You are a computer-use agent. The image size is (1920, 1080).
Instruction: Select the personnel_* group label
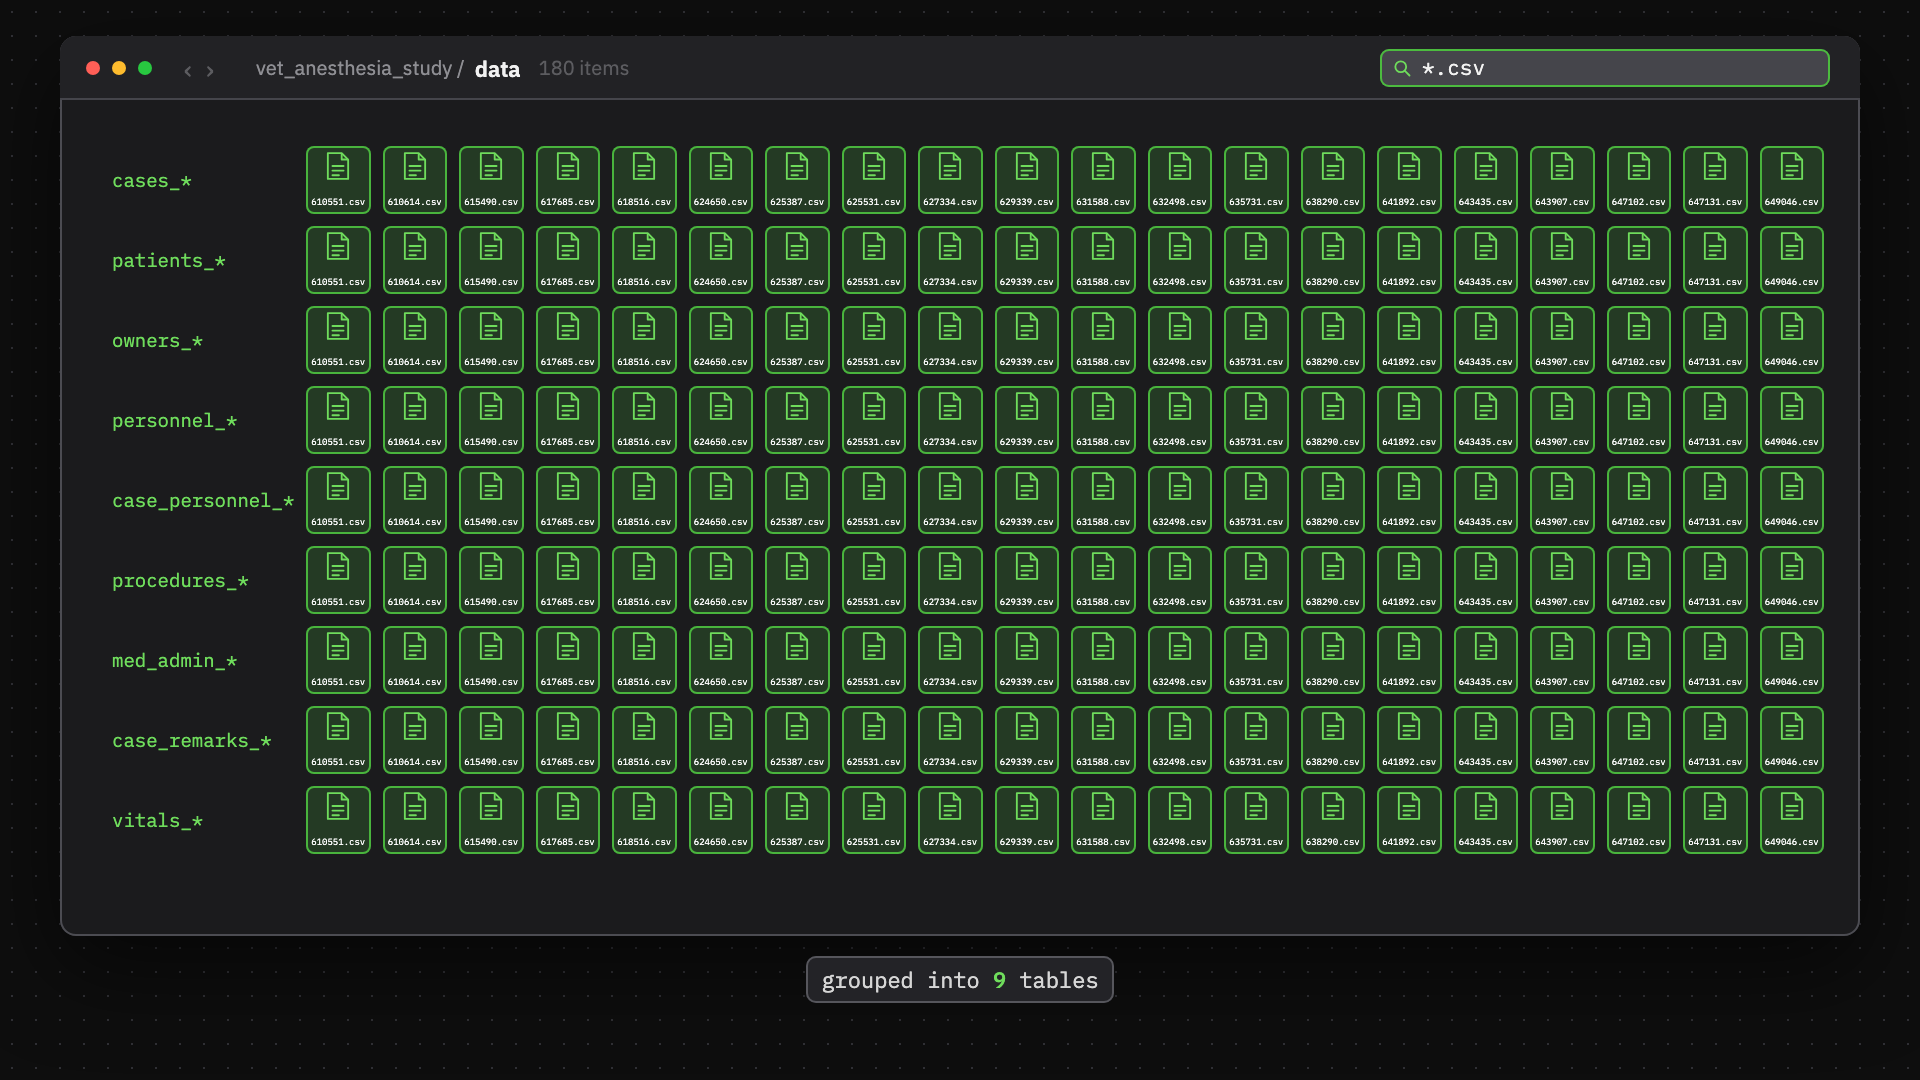point(175,421)
